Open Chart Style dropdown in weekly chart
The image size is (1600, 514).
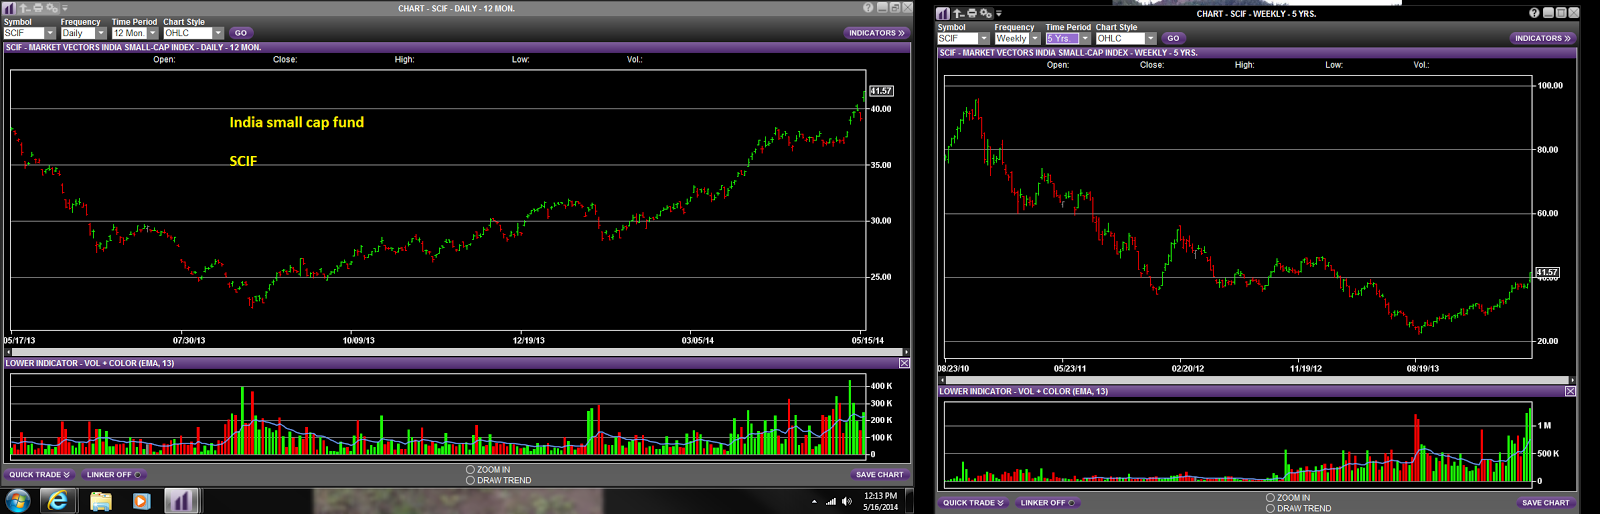(1151, 38)
